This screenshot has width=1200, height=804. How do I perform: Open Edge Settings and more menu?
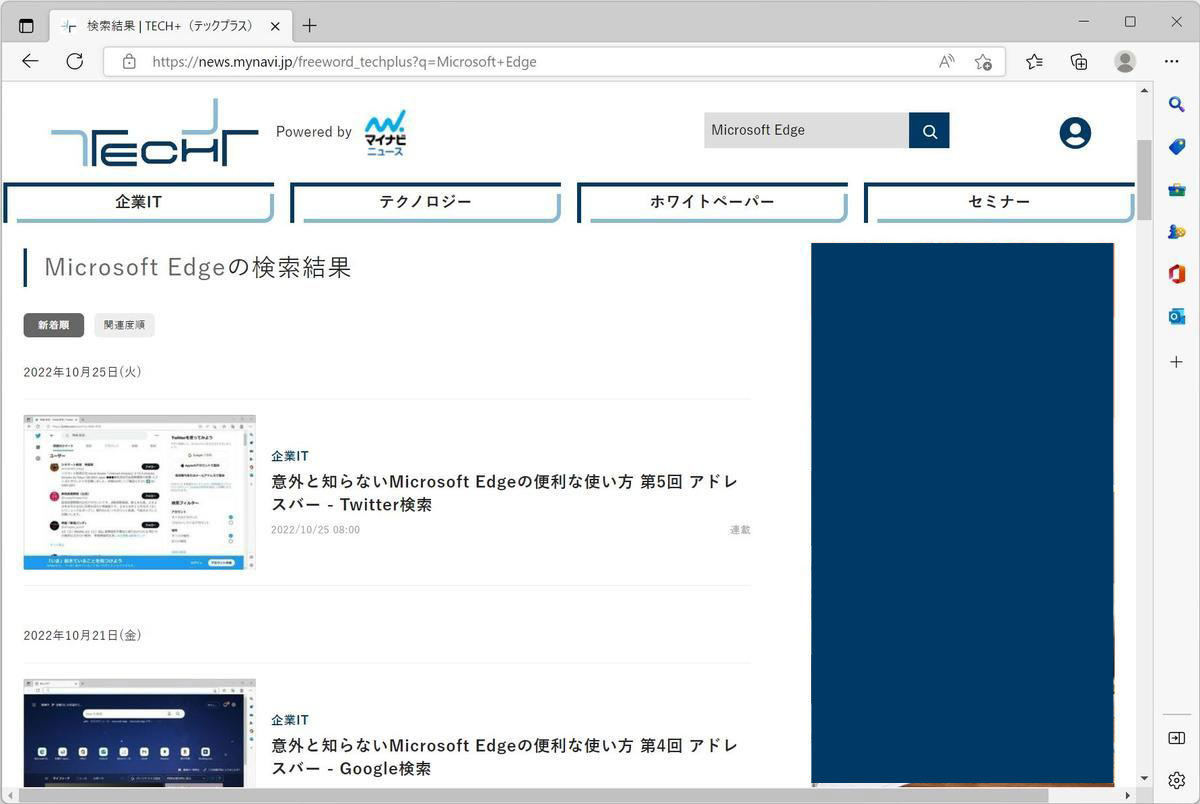(1172, 62)
